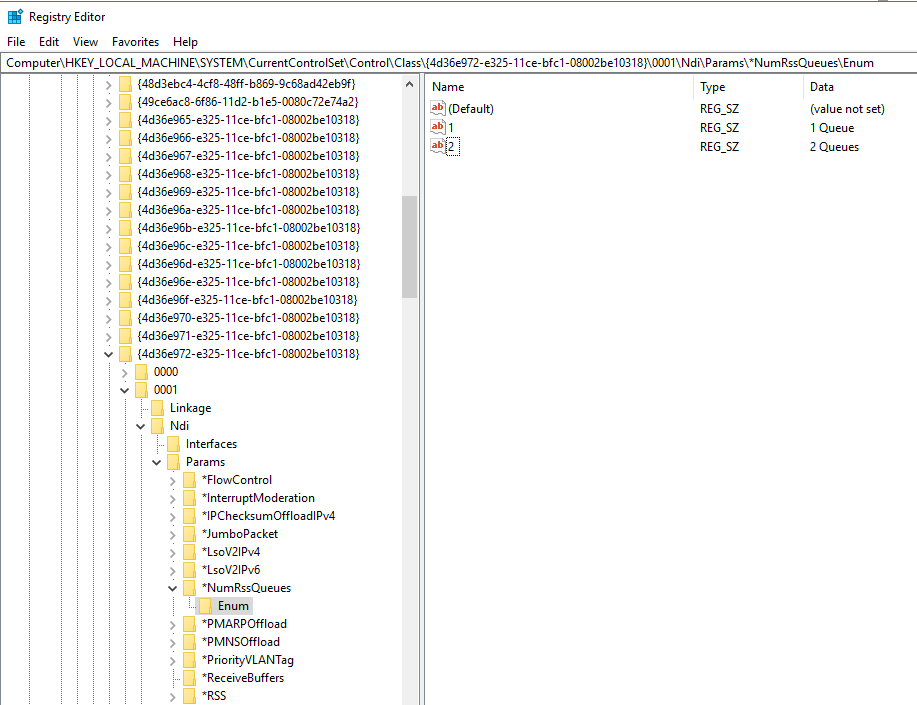
Task: Click the *LsoV2IPv4 folder icon
Action: coord(189,552)
